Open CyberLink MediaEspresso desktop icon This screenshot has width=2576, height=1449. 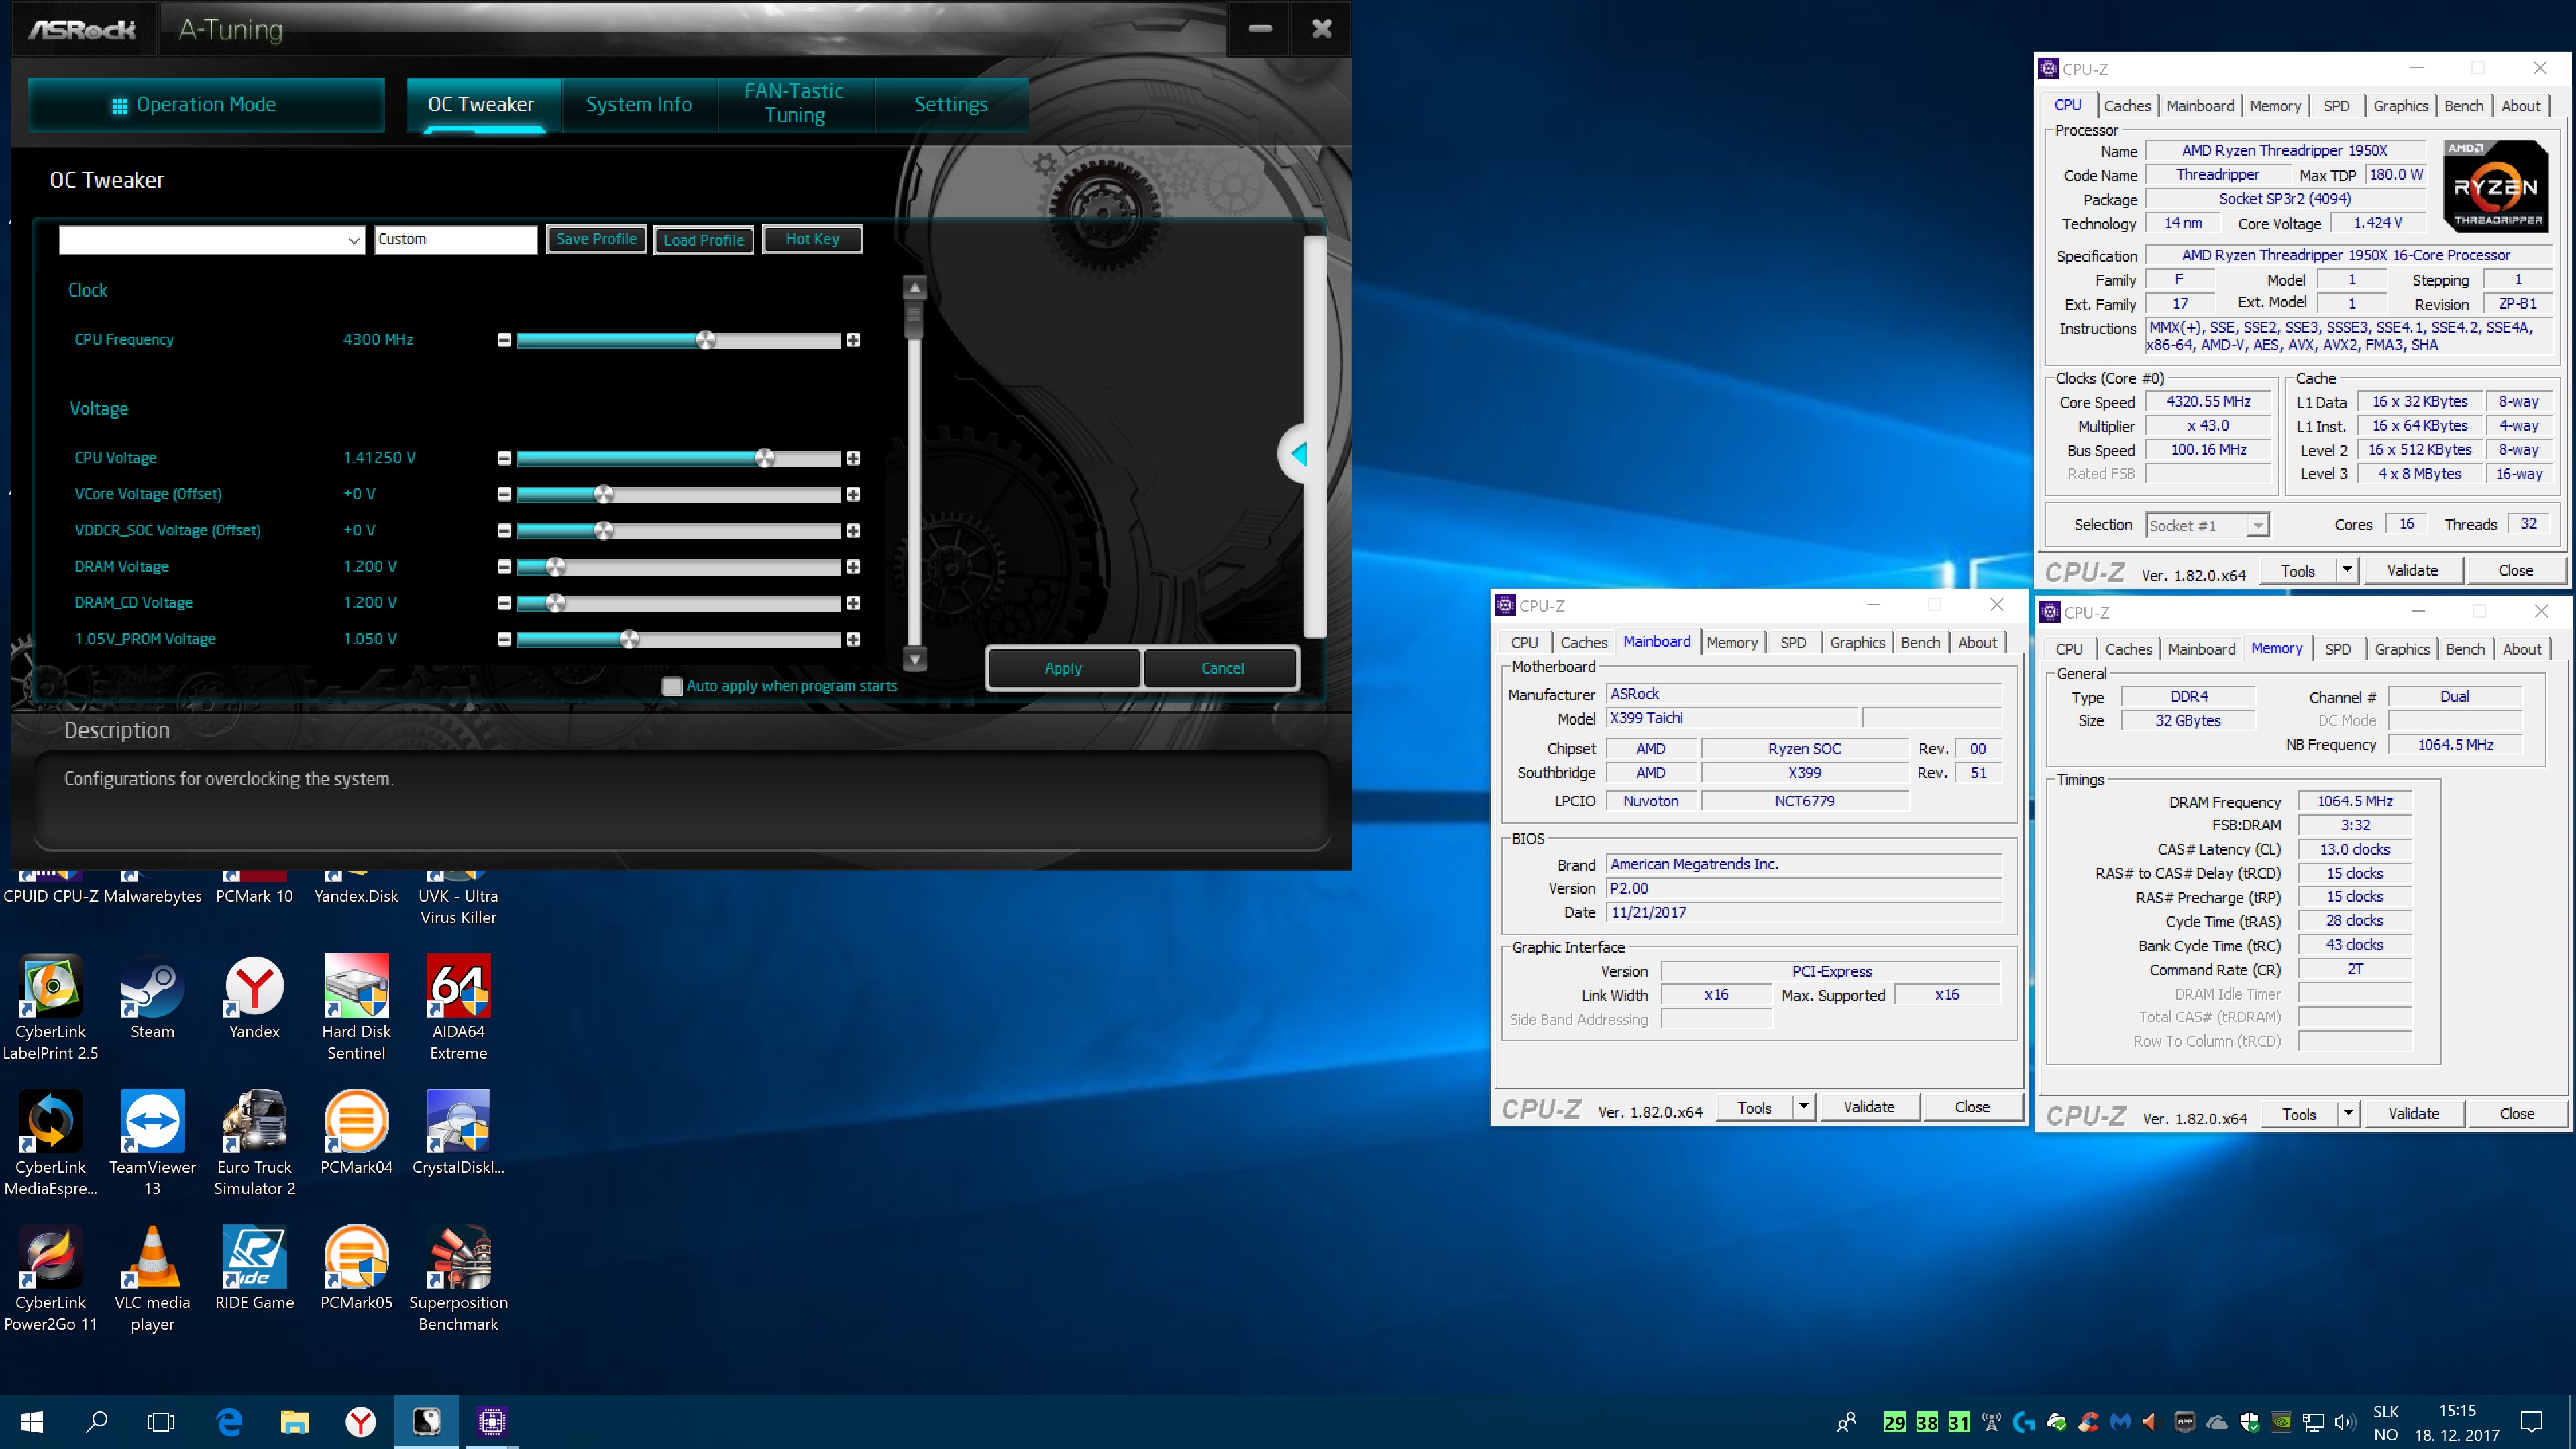click(x=50, y=1142)
